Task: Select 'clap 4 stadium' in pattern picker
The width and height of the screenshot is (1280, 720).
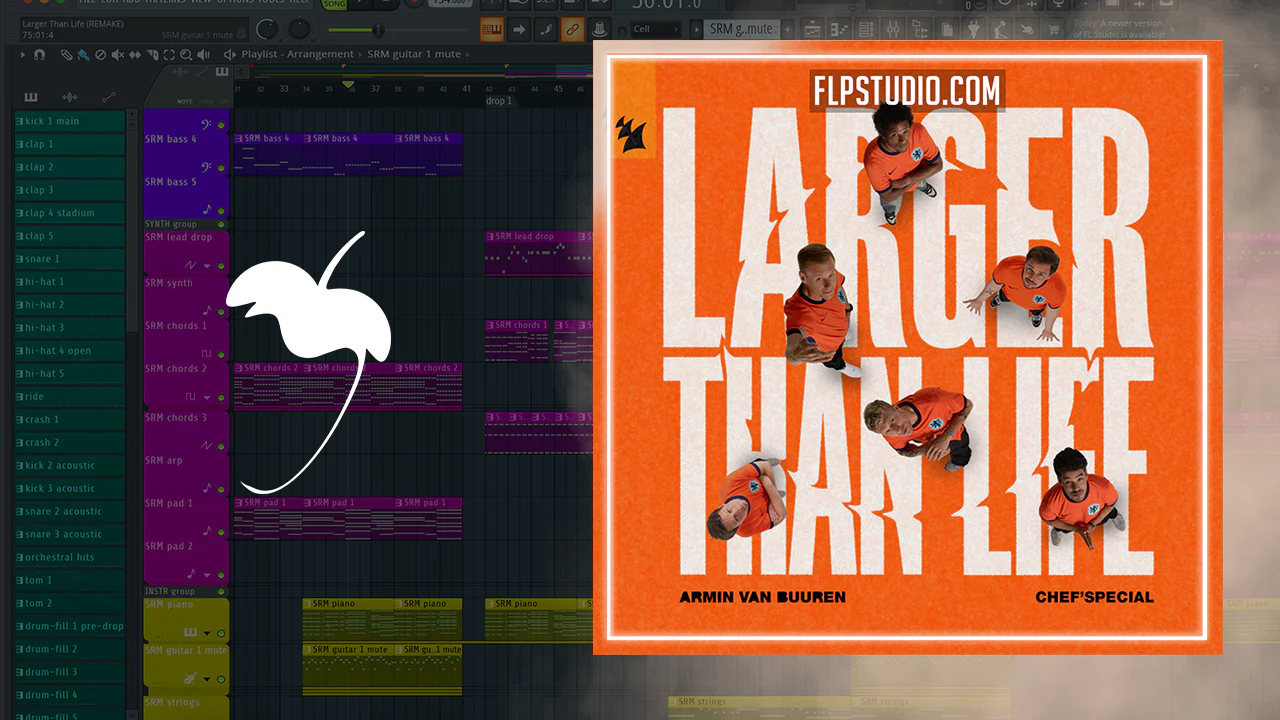Action: (70, 213)
